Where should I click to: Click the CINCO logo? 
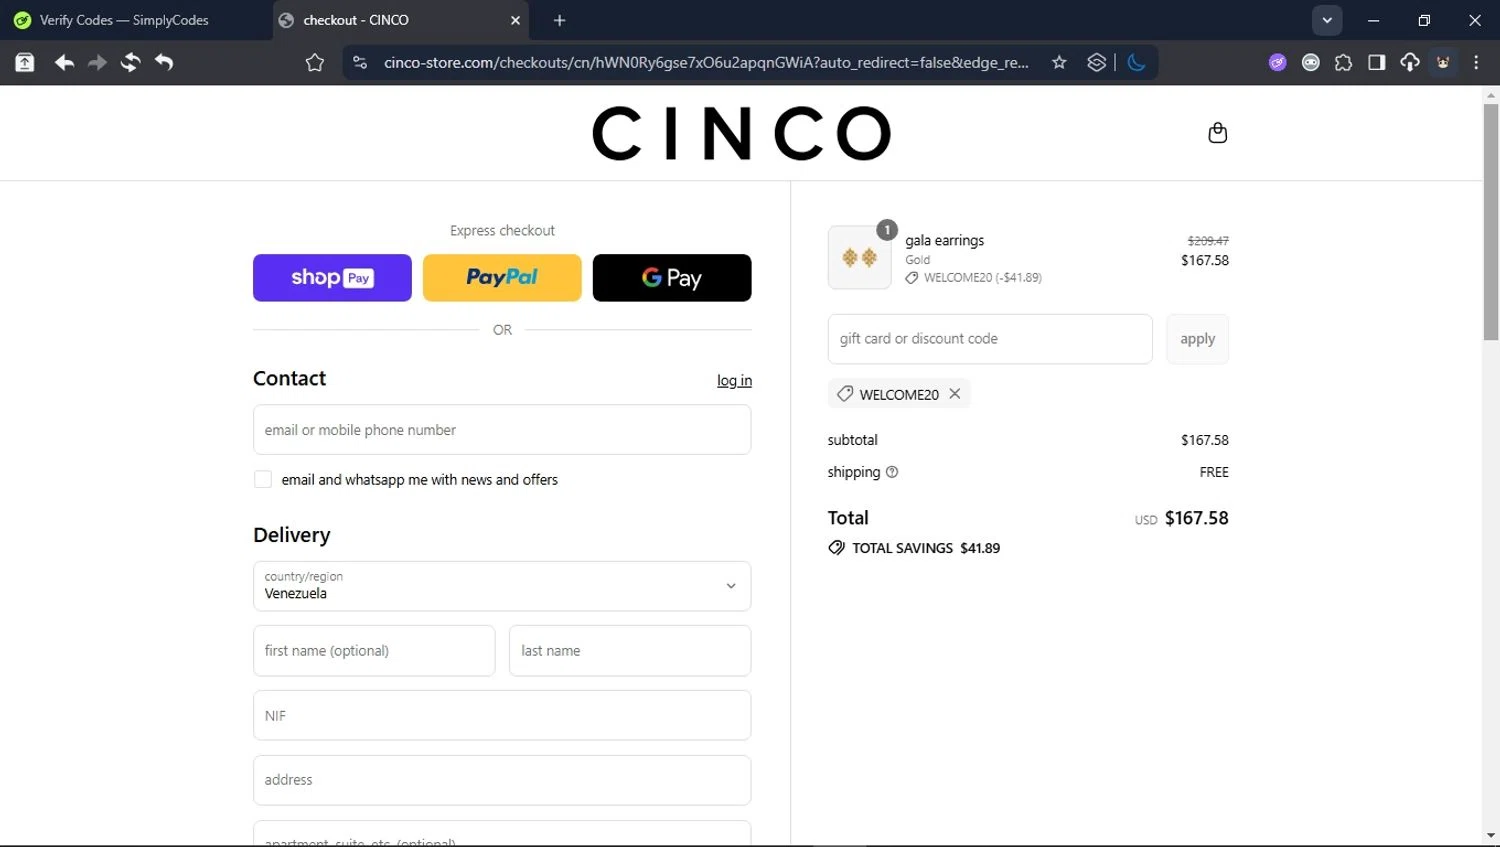pyautogui.click(x=741, y=133)
